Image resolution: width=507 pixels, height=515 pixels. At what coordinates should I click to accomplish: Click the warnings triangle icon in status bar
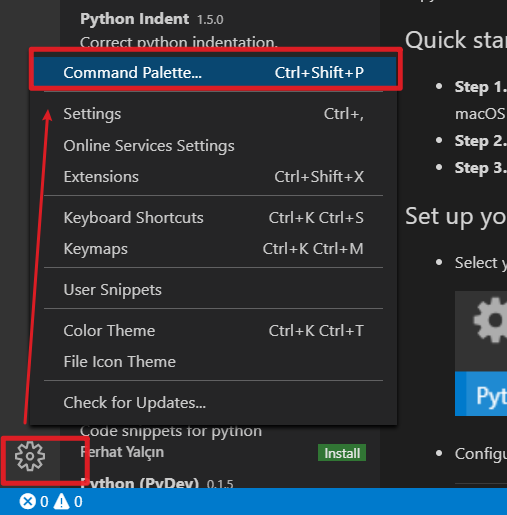coord(62,501)
